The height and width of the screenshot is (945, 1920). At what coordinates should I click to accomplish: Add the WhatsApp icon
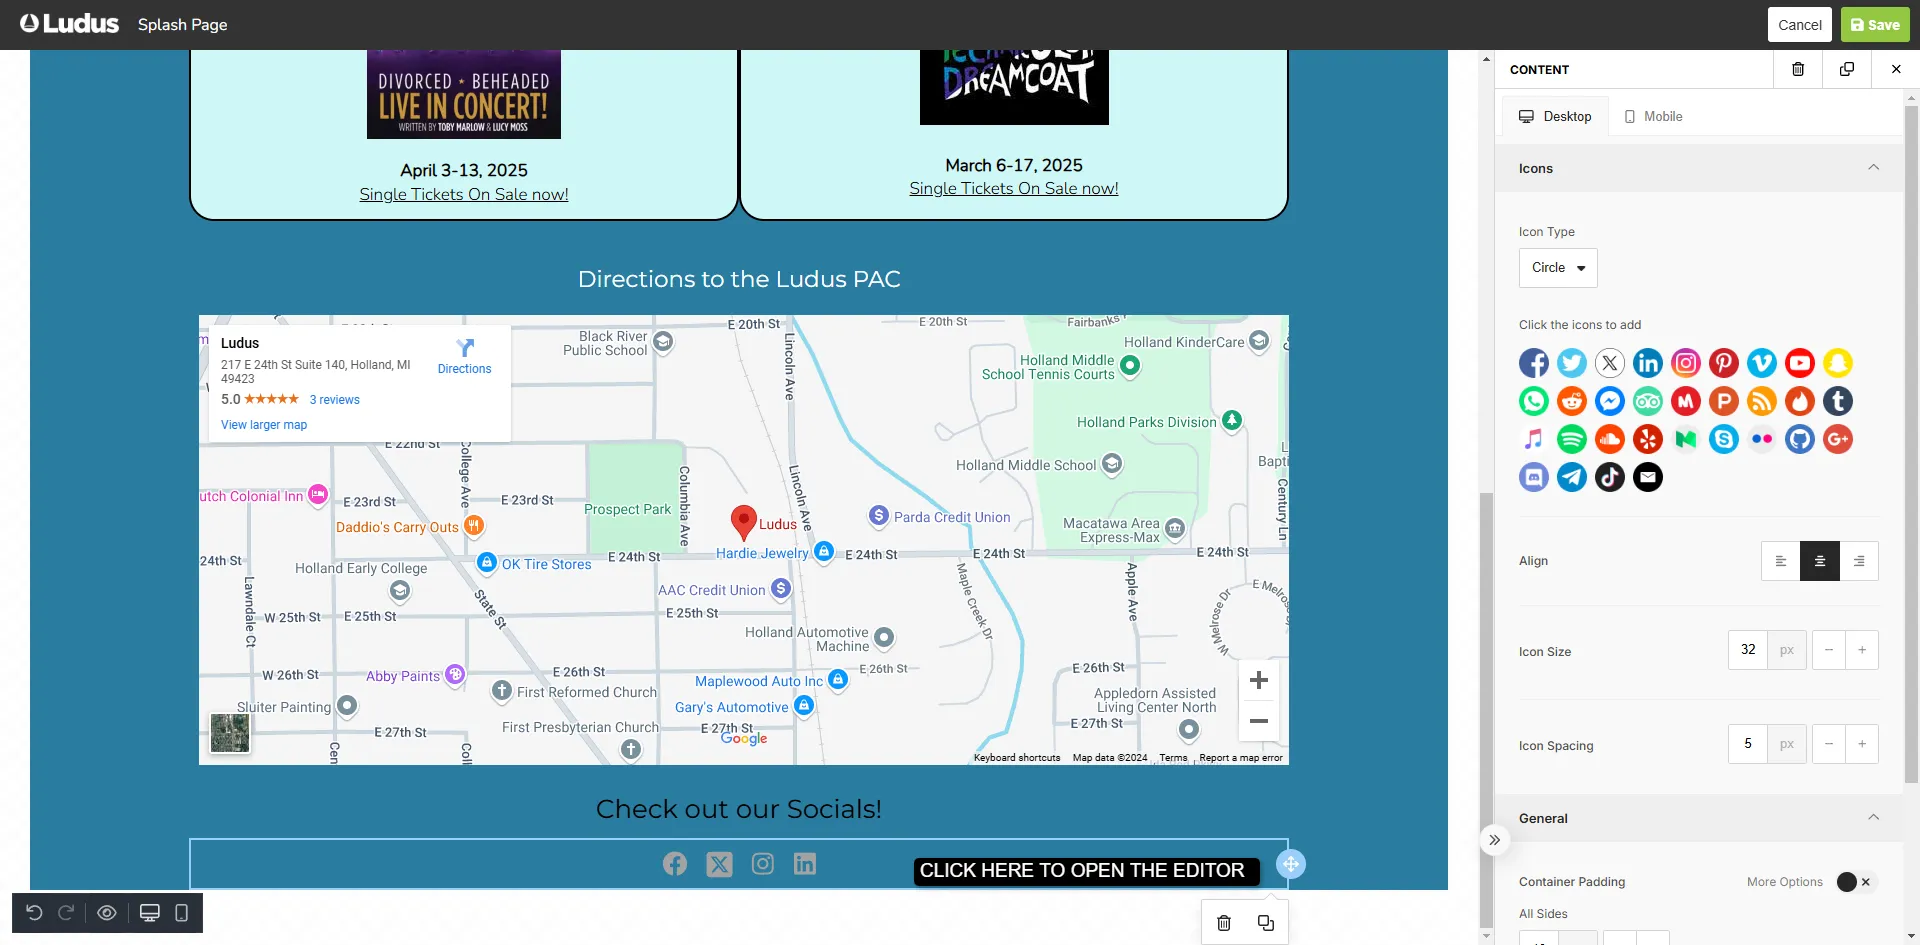(1534, 401)
